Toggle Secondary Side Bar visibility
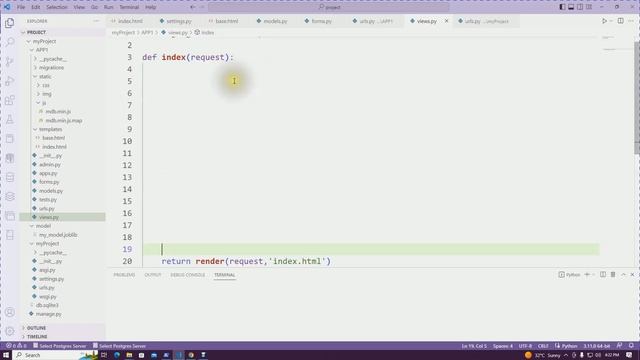This screenshot has height=360, width=640. pos(580,7)
